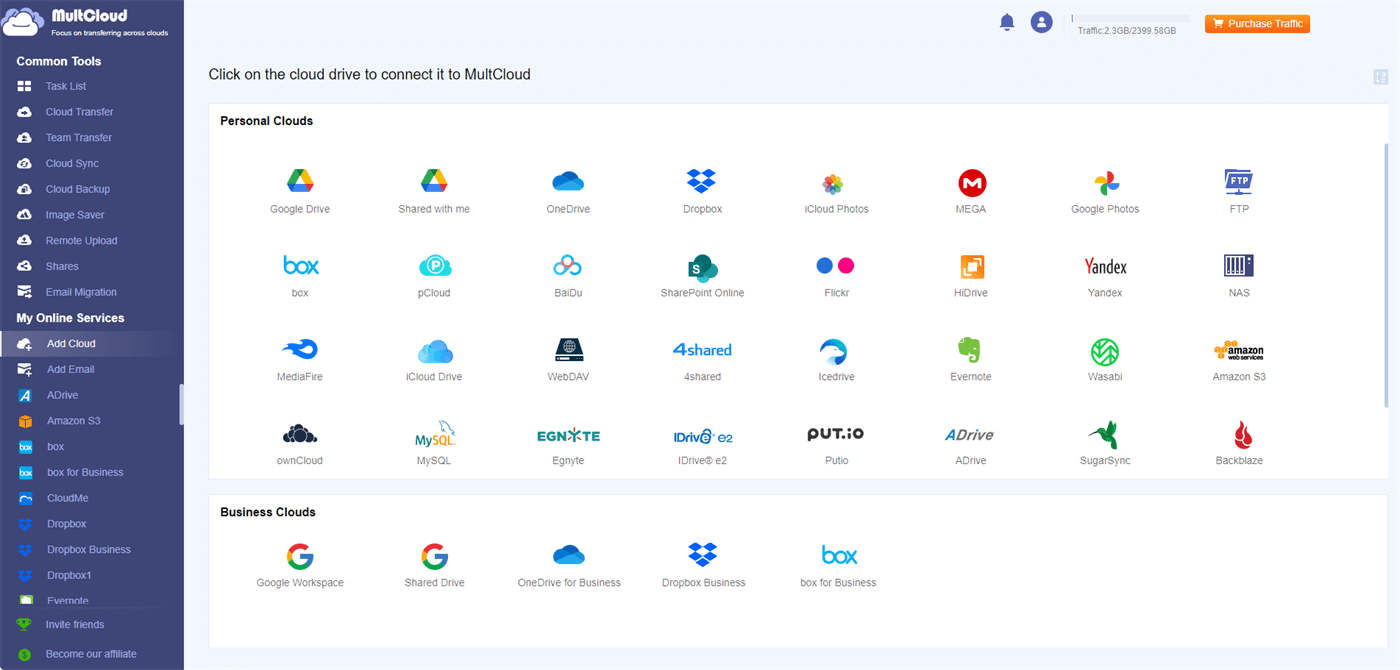Open notifications bell
Screen dimensions: 1400x670
tap(1007, 22)
